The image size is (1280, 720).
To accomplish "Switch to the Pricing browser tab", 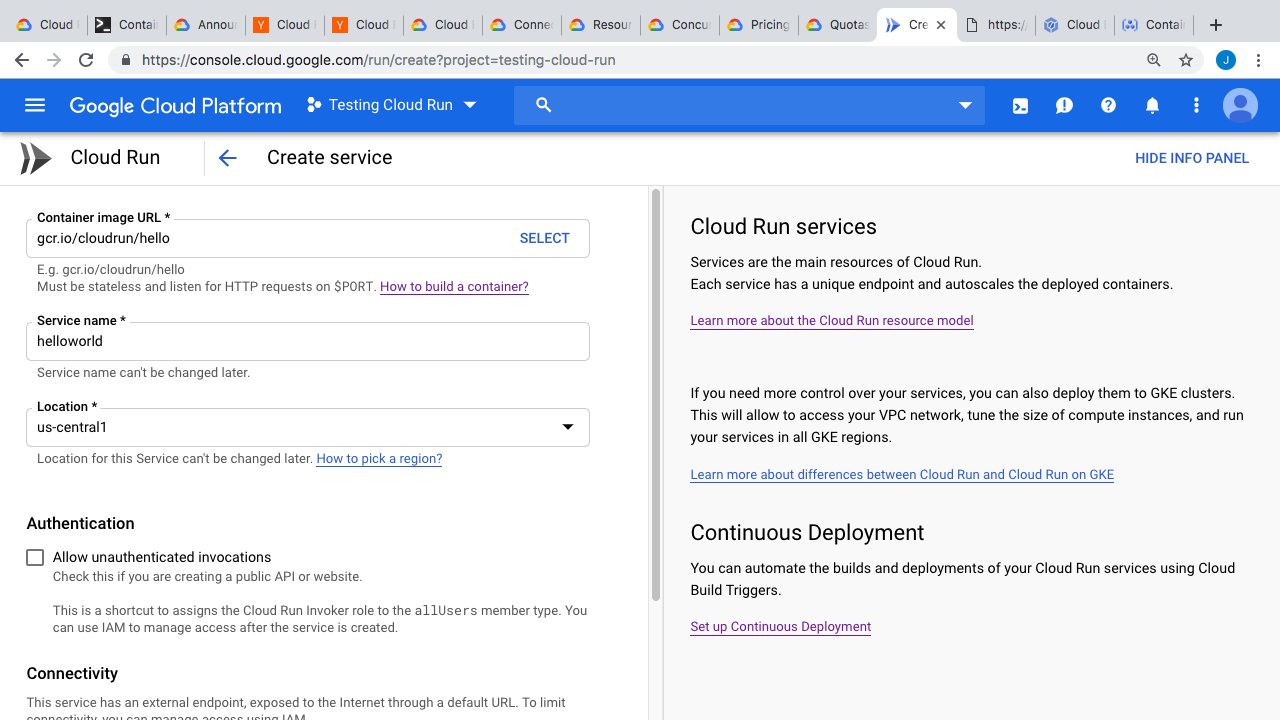I will pyautogui.click(x=758, y=25).
